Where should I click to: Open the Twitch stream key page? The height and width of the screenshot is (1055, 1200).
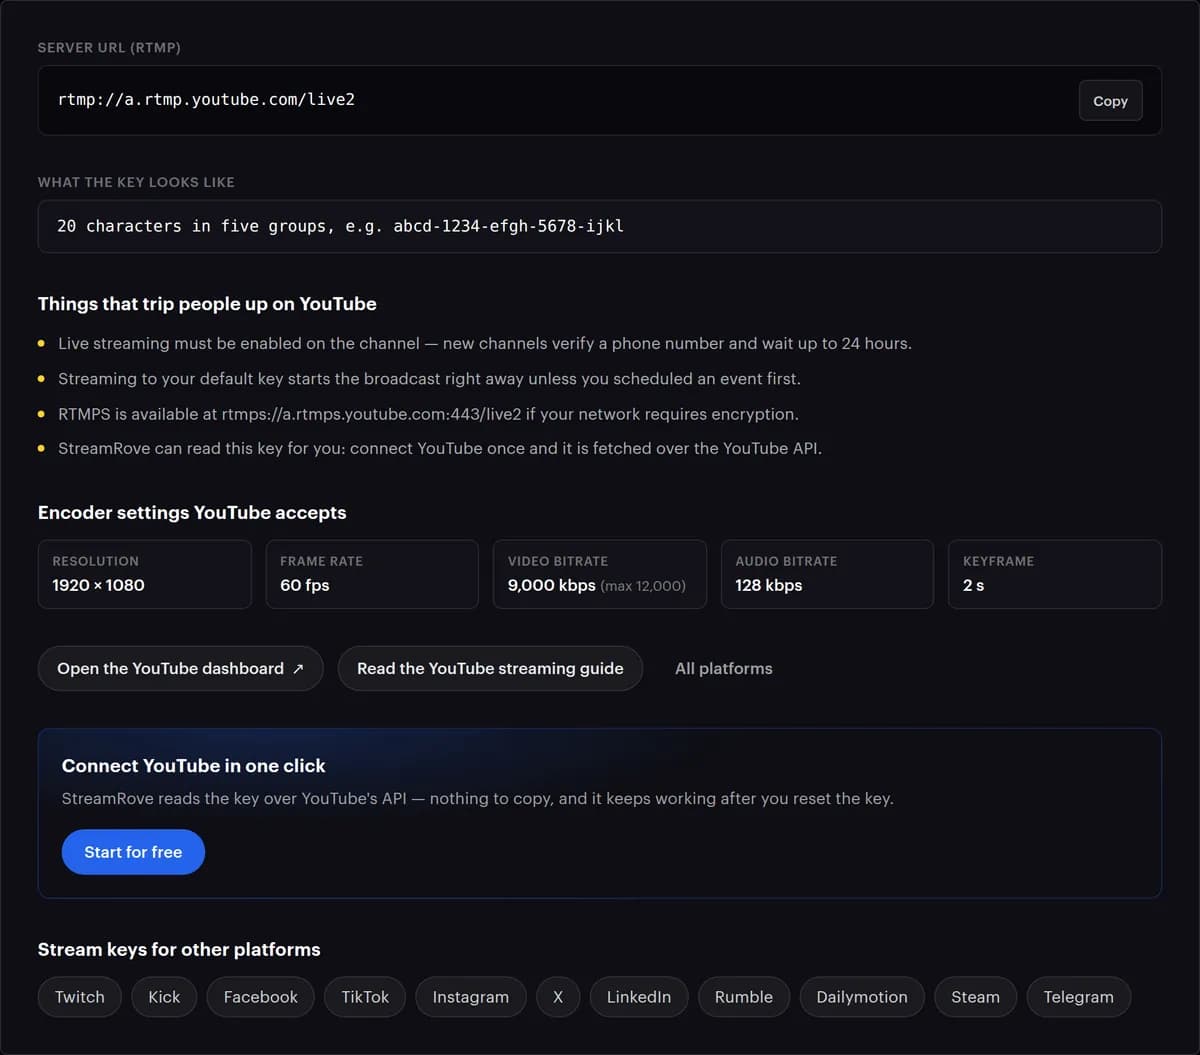click(80, 997)
